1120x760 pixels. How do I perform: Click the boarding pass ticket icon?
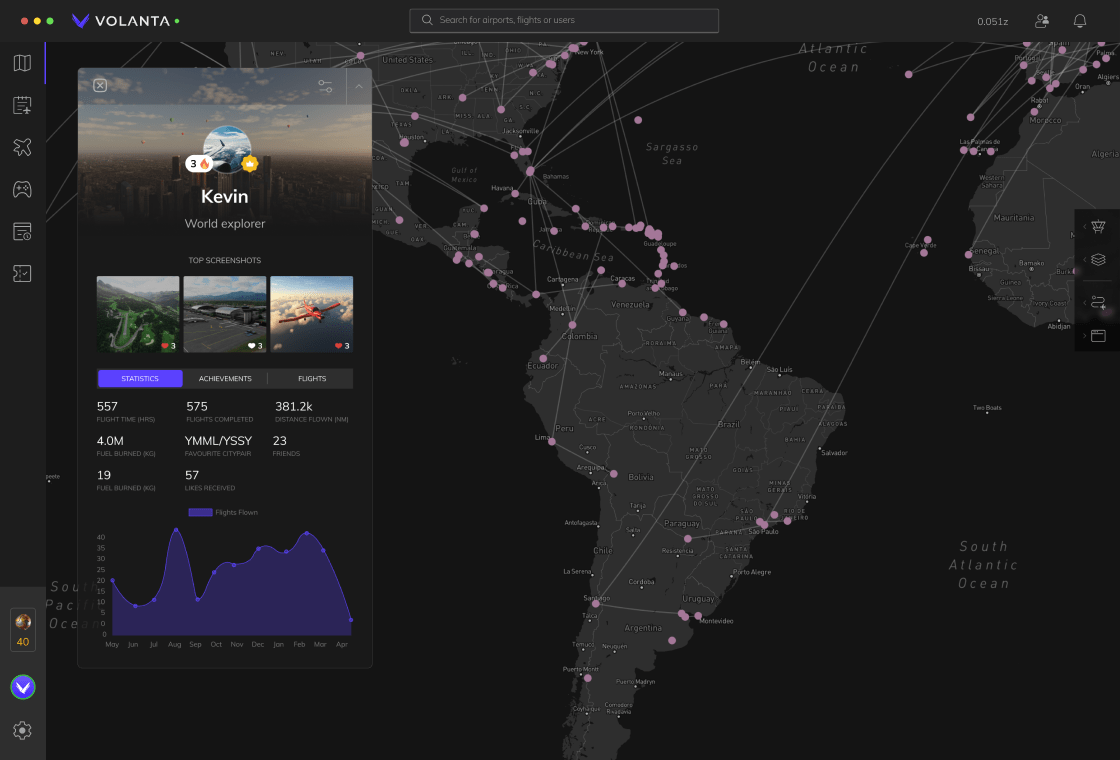click(x=22, y=273)
